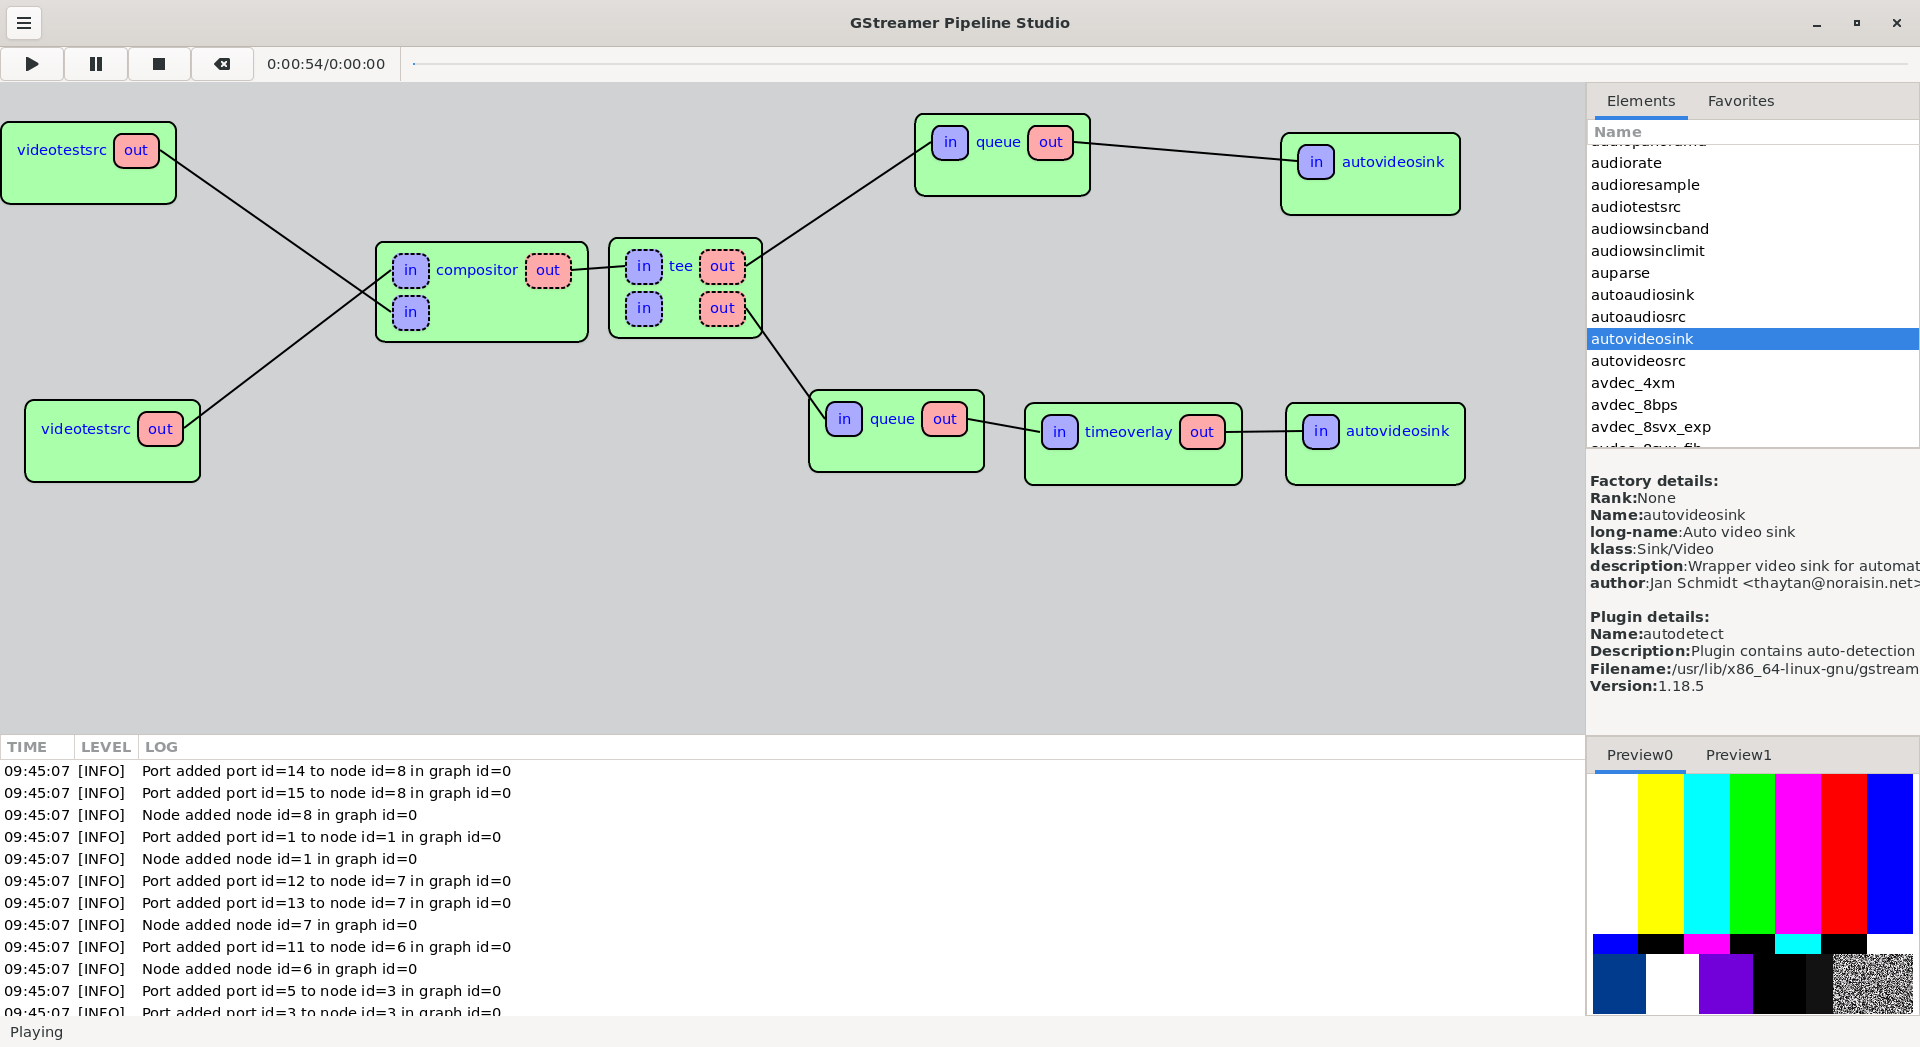Select autoaudiosrc in element list
Screen dimensions: 1920x1047
point(1752,317)
